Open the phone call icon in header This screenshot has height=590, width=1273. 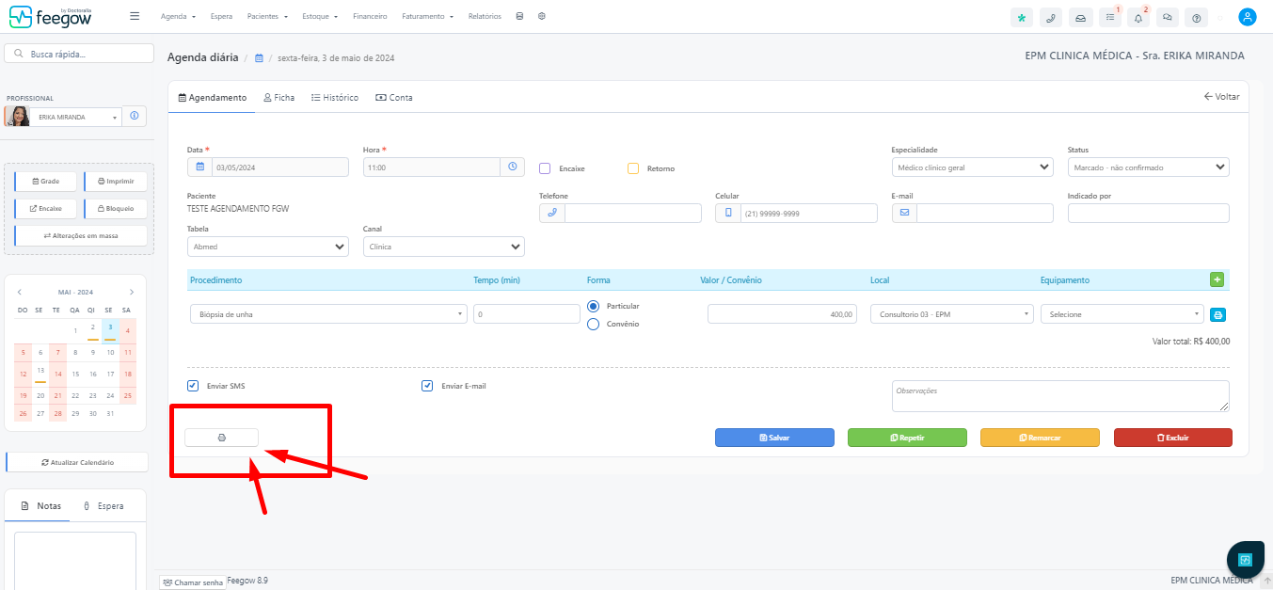tap(1050, 17)
